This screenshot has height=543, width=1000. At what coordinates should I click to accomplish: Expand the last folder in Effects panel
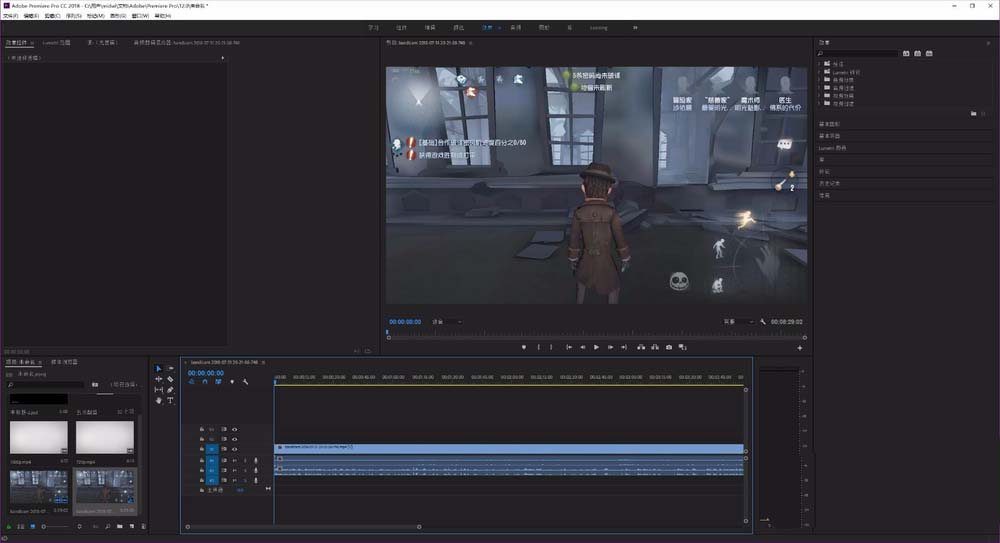coord(820,103)
